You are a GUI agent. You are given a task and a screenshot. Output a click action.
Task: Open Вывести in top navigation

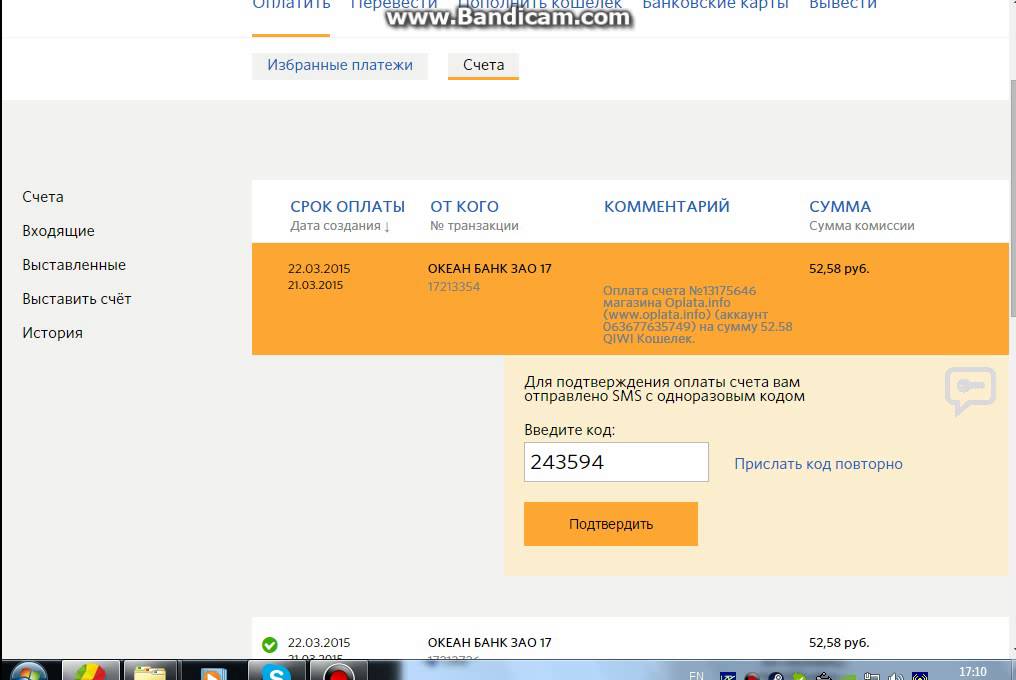tap(843, 5)
